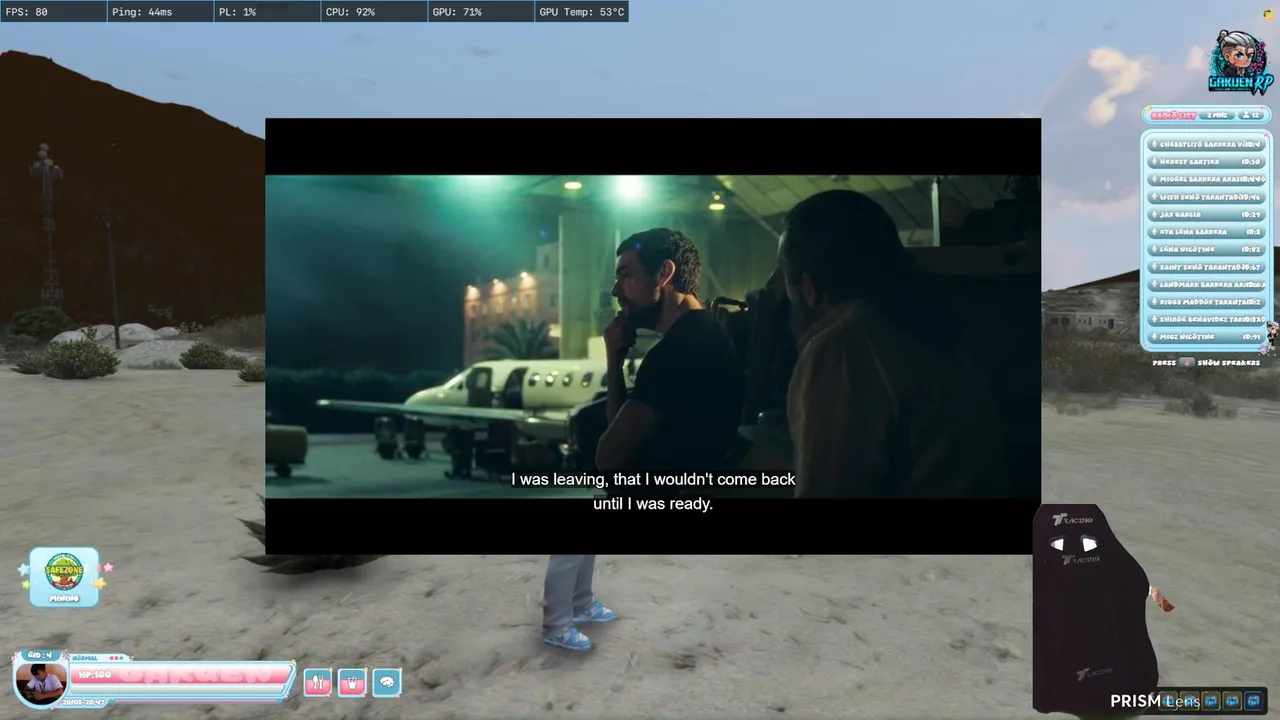Screen dimensions: 1280x720
Task: Click the GPU Temp: 53°C overlay stat
Action: click(581, 12)
